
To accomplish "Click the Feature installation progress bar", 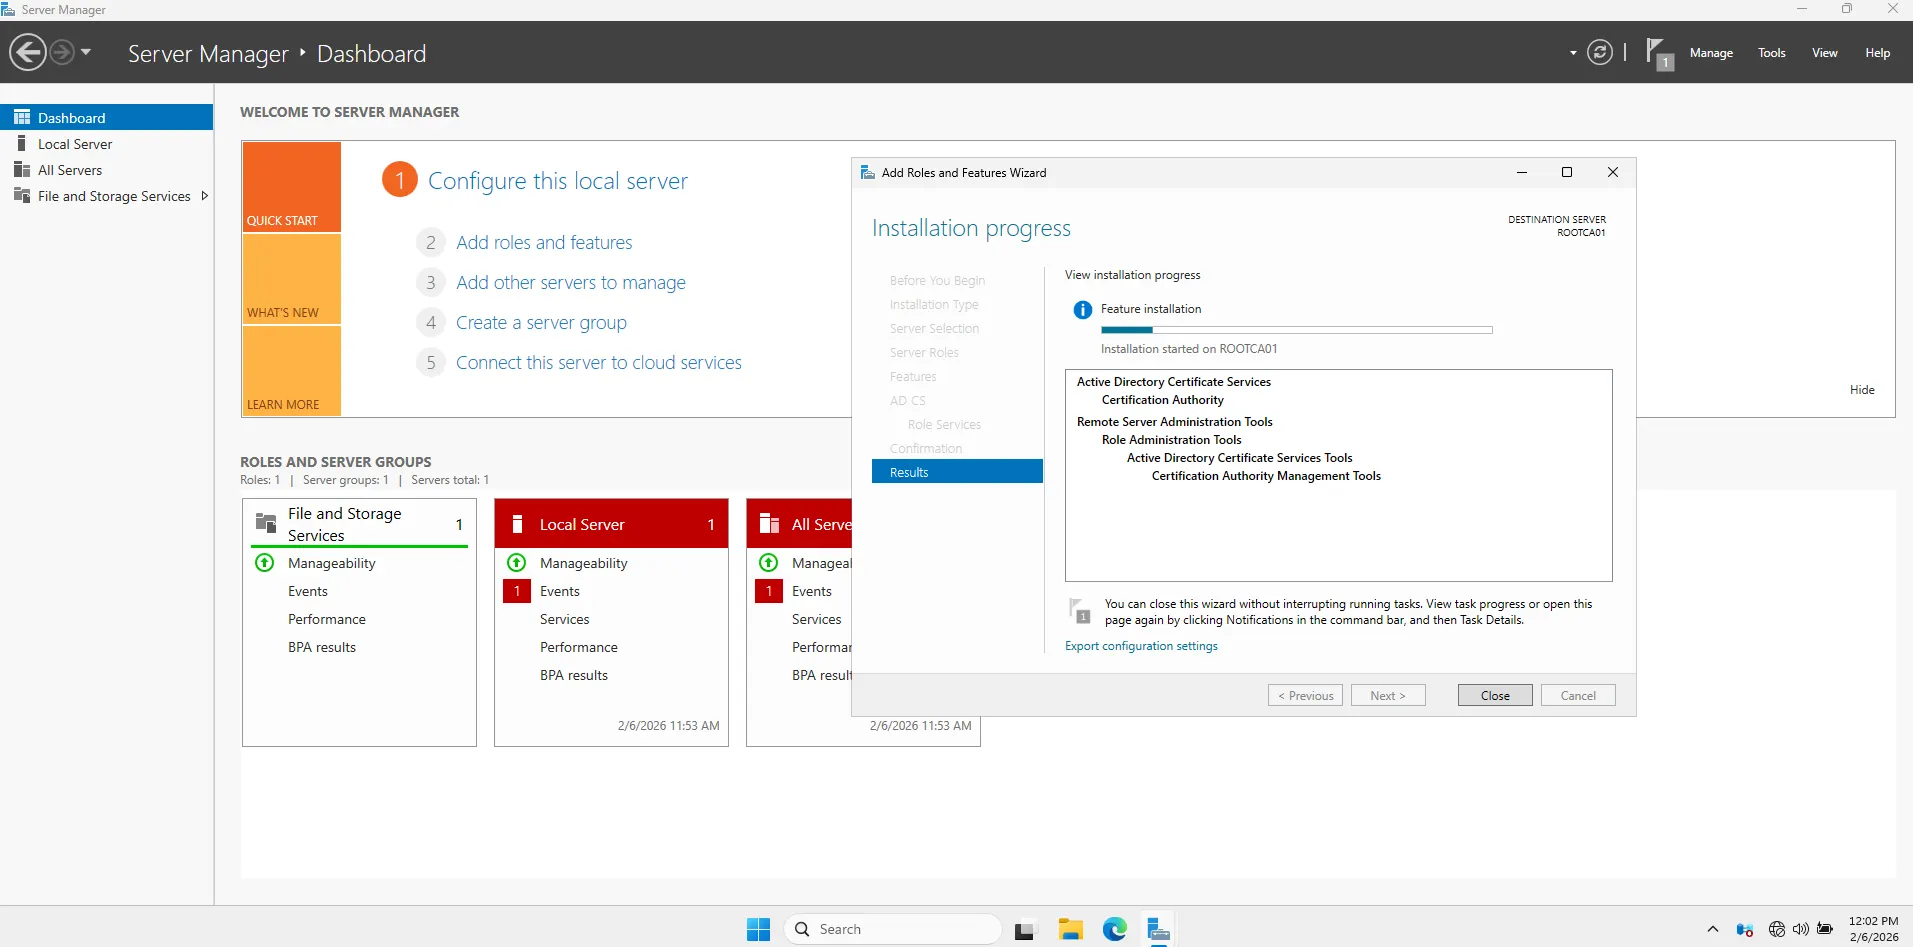I will [1296, 330].
